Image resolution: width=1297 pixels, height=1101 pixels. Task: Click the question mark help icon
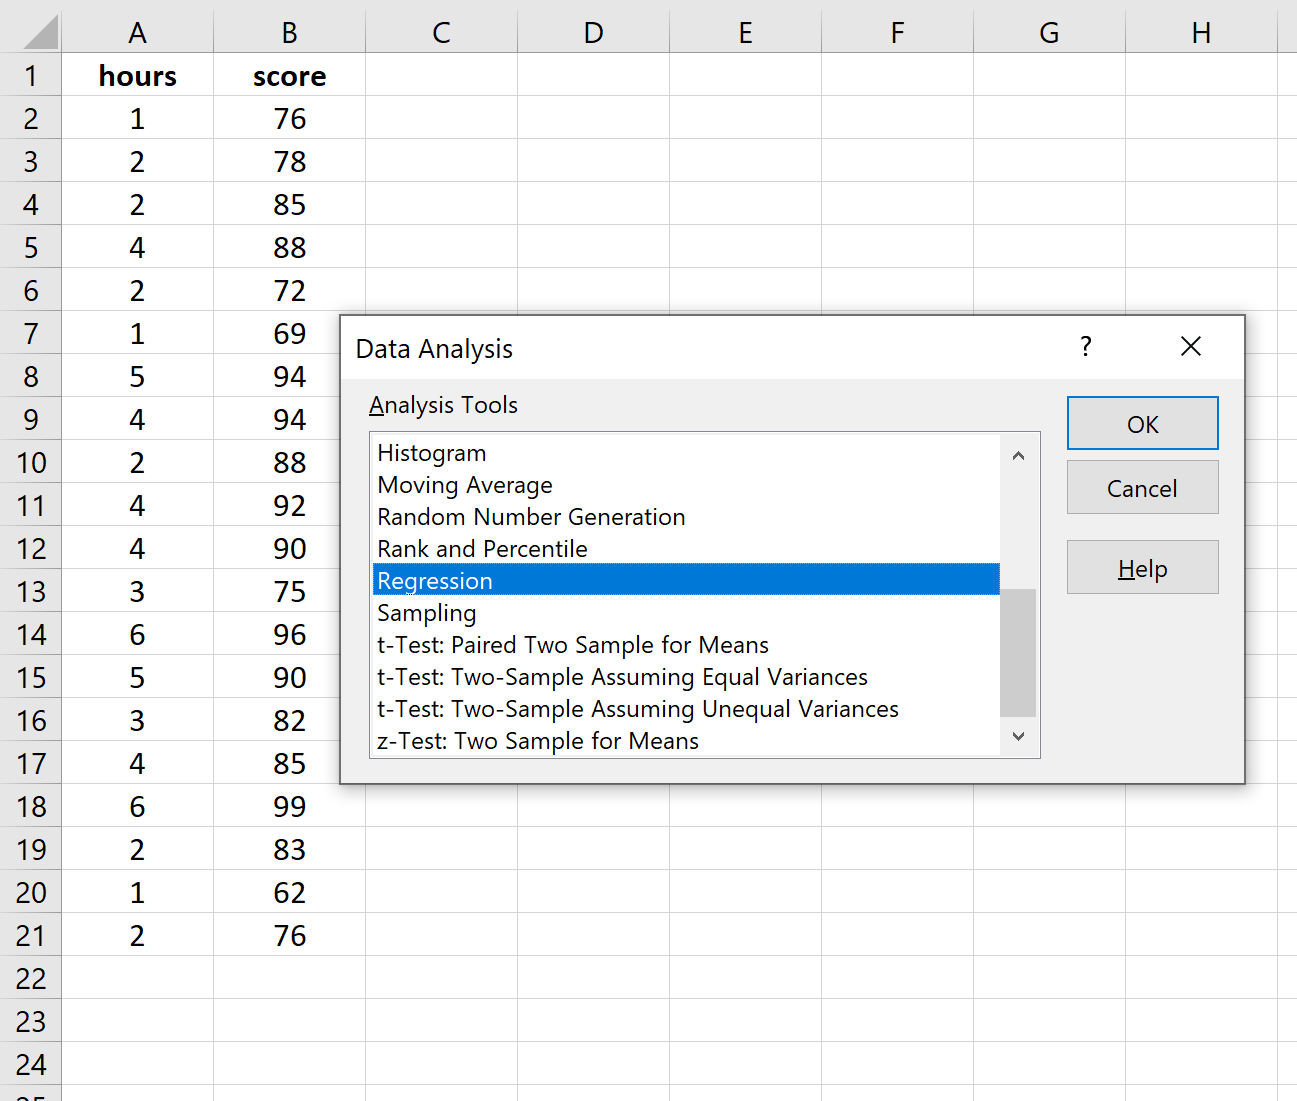click(x=1086, y=347)
